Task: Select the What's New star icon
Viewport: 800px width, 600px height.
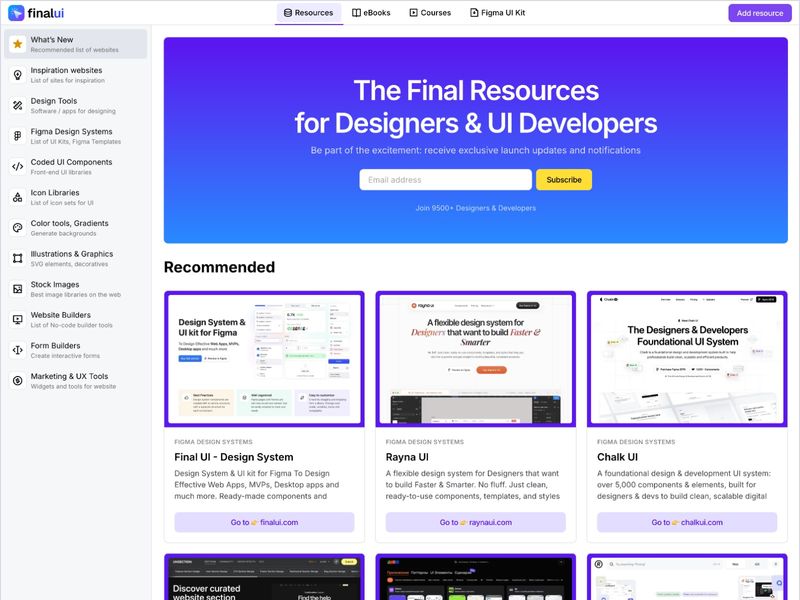Action: click(x=18, y=44)
